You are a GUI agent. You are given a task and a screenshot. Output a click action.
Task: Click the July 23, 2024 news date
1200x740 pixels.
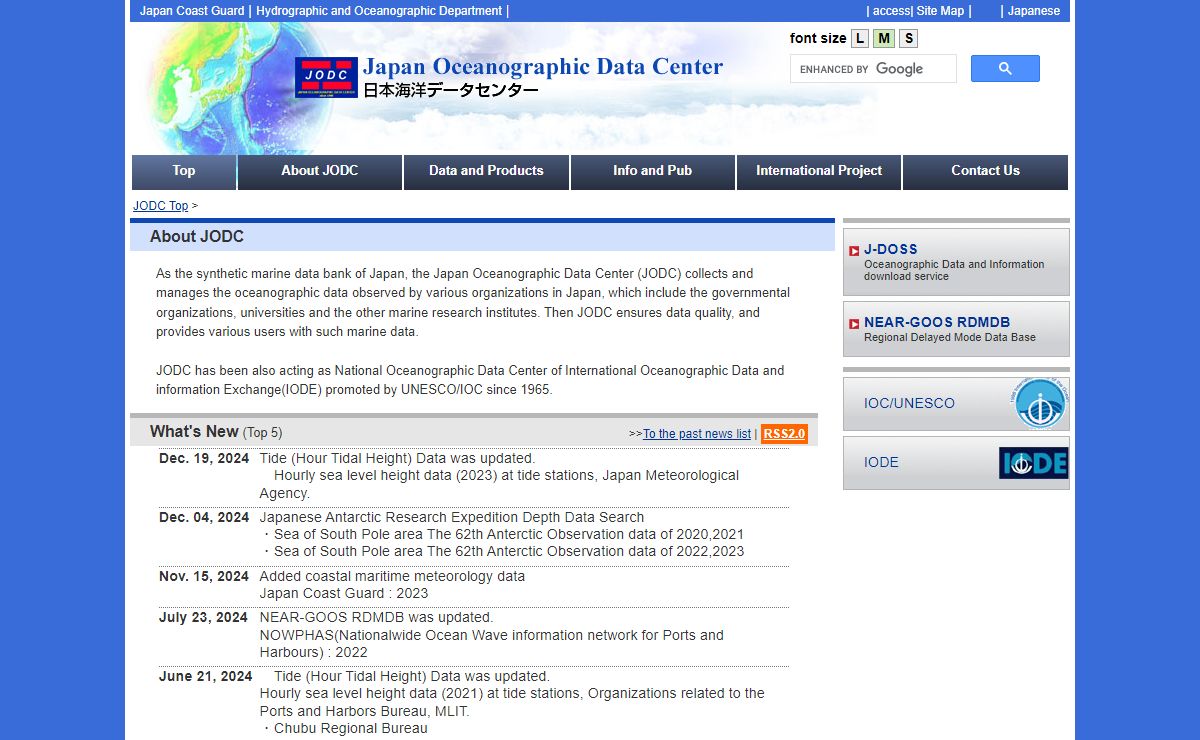(x=203, y=617)
